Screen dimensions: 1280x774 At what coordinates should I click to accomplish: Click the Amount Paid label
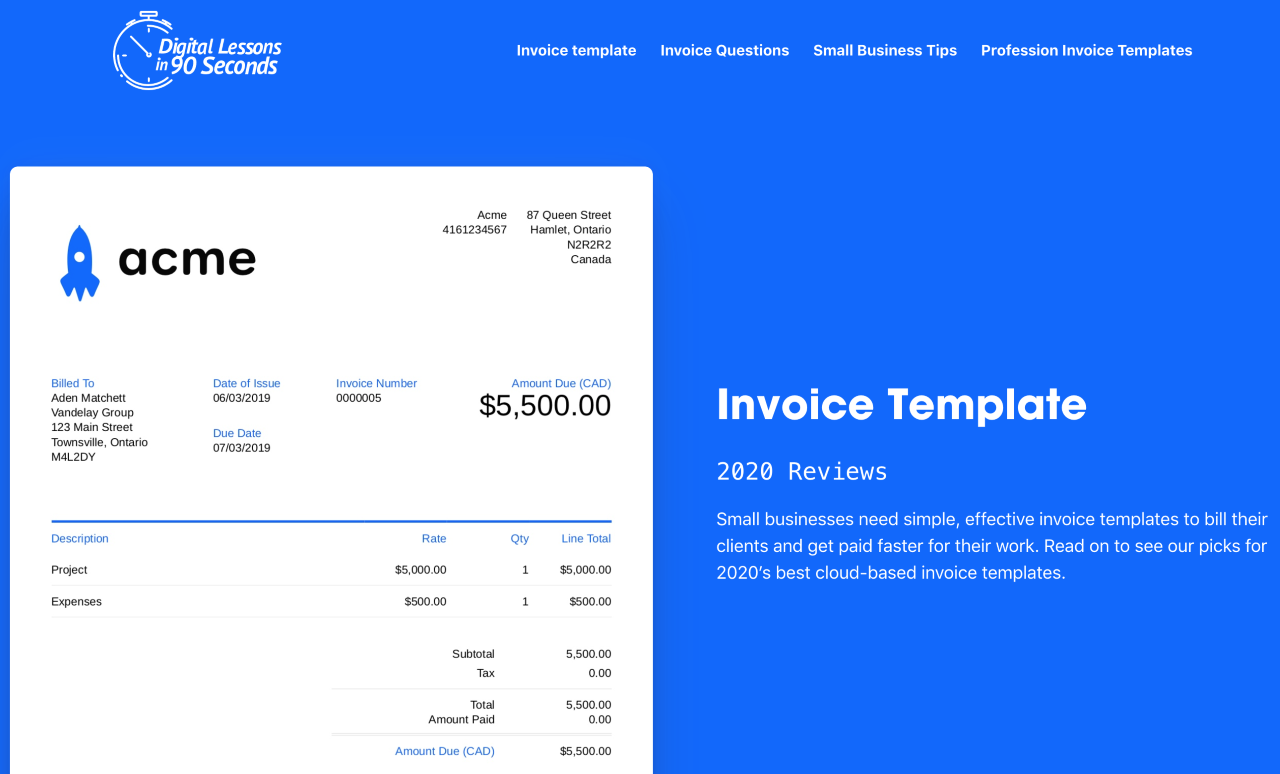(x=462, y=719)
